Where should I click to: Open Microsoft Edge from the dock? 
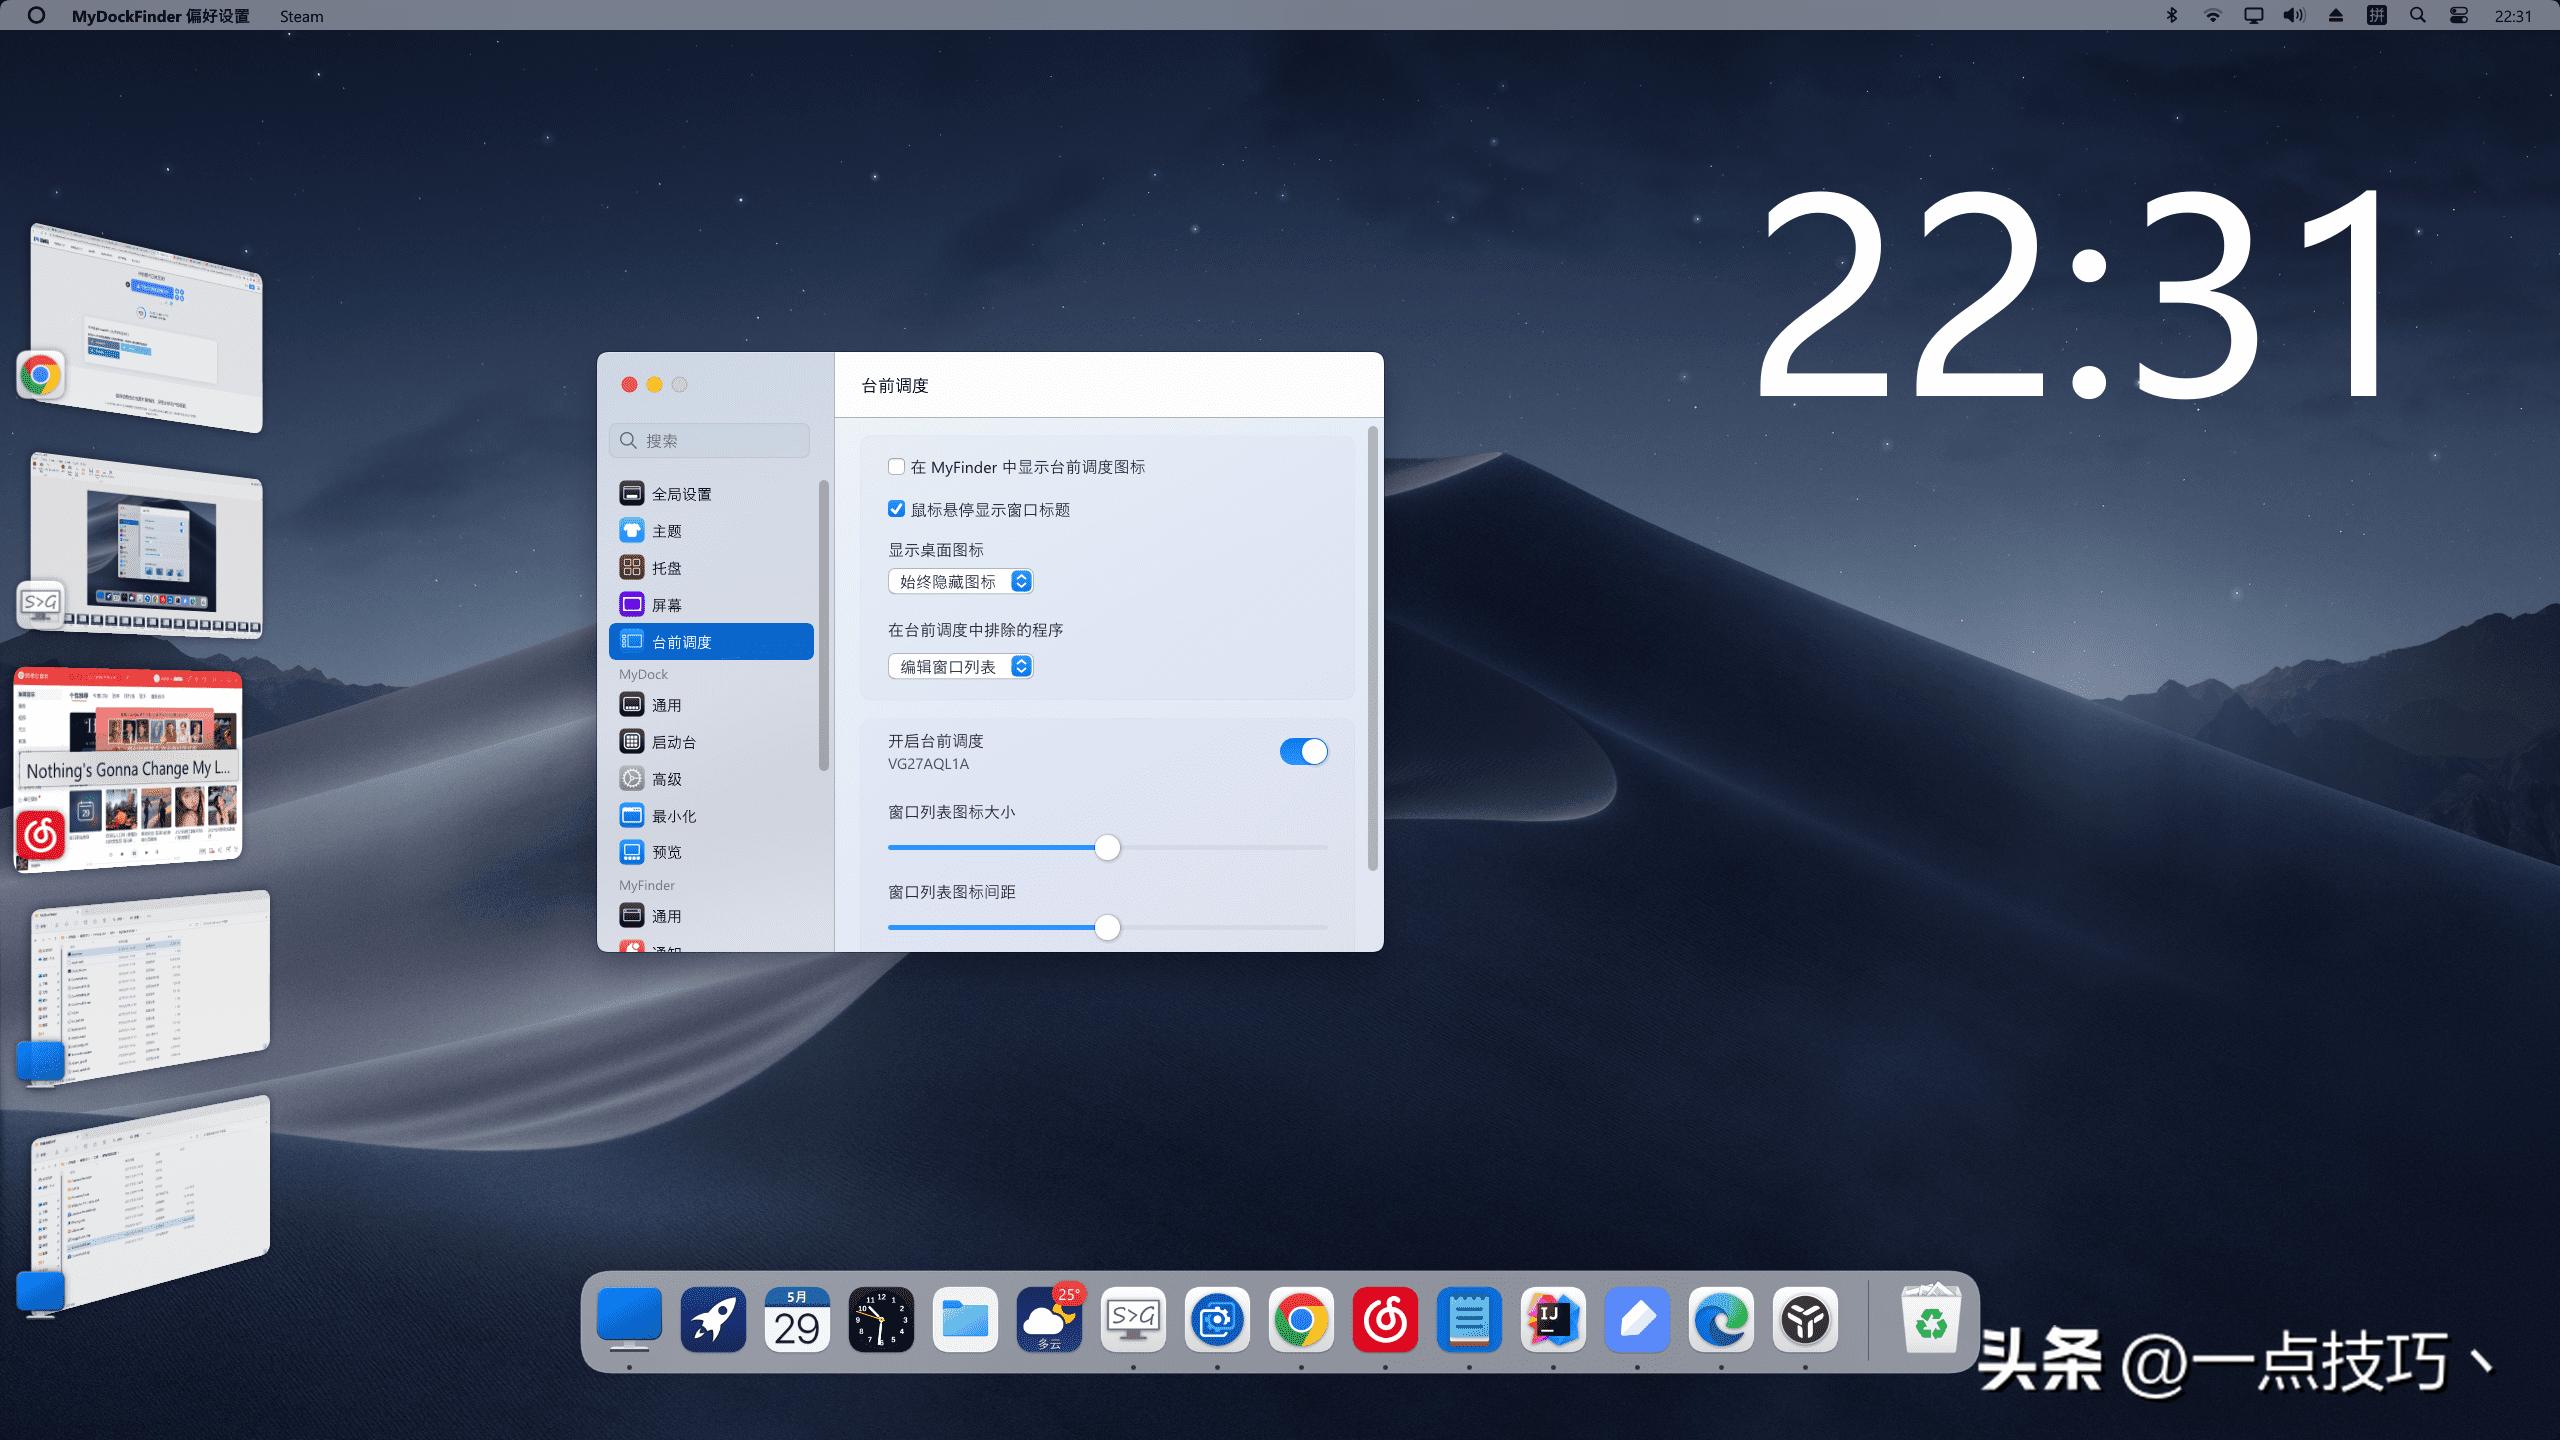point(1721,1320)
